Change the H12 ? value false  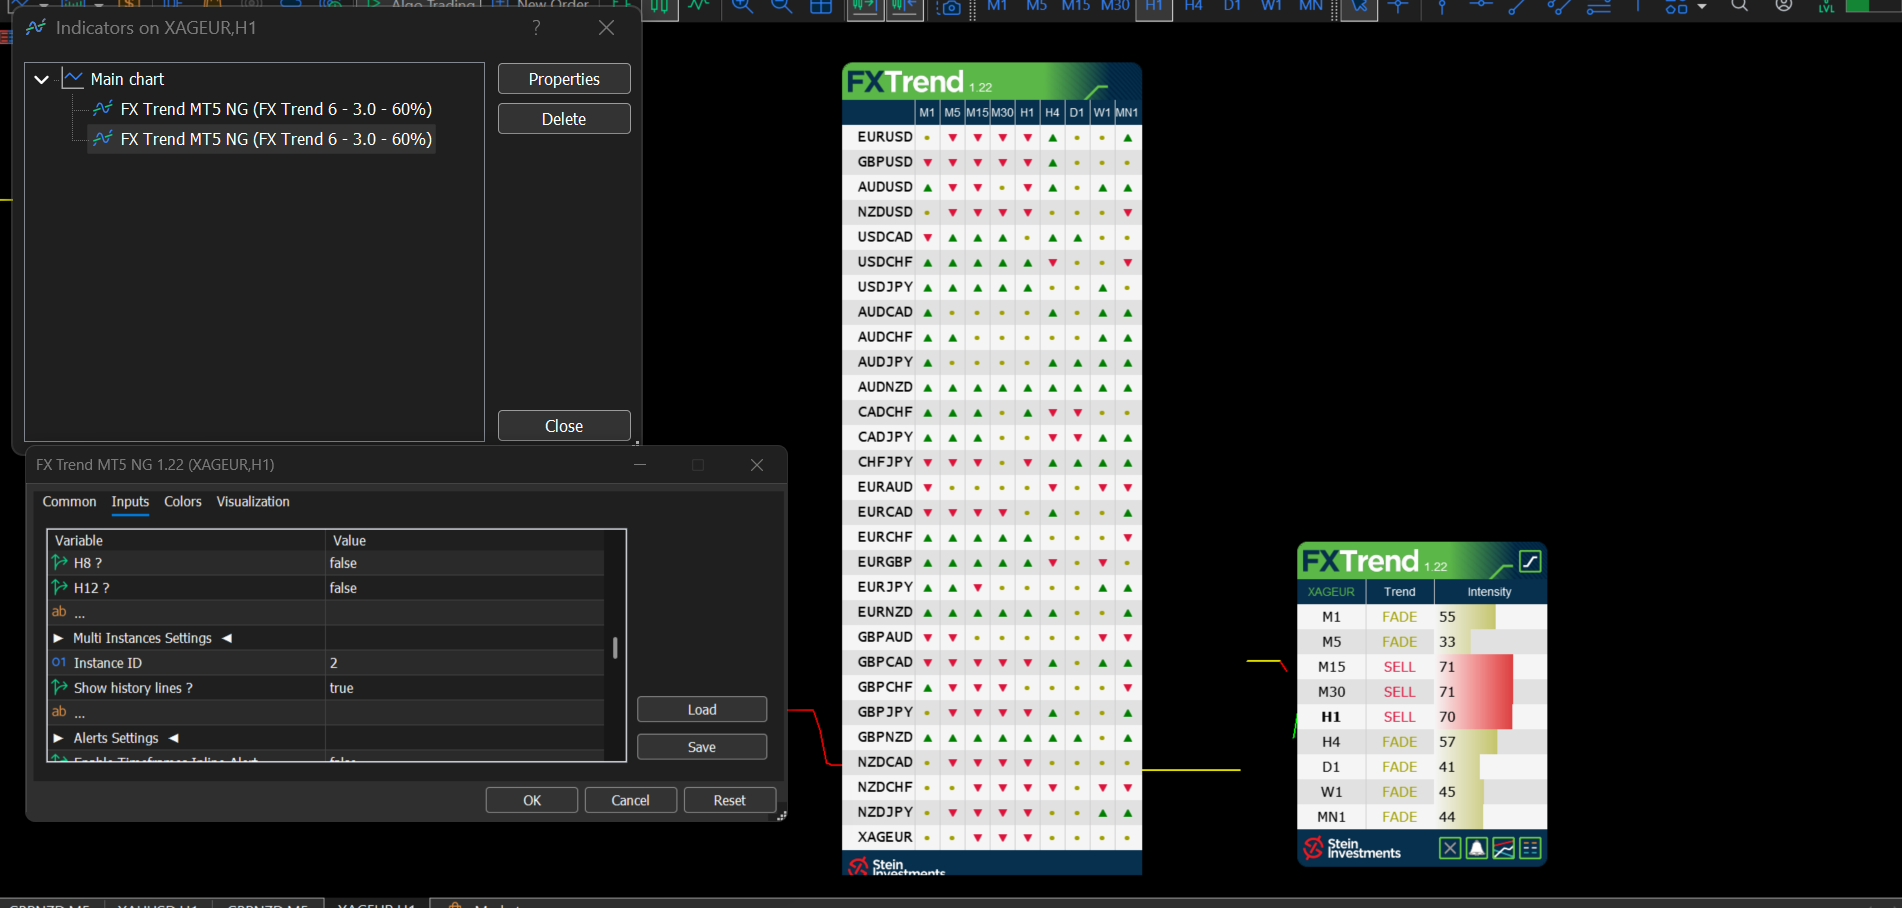(465, 588)
